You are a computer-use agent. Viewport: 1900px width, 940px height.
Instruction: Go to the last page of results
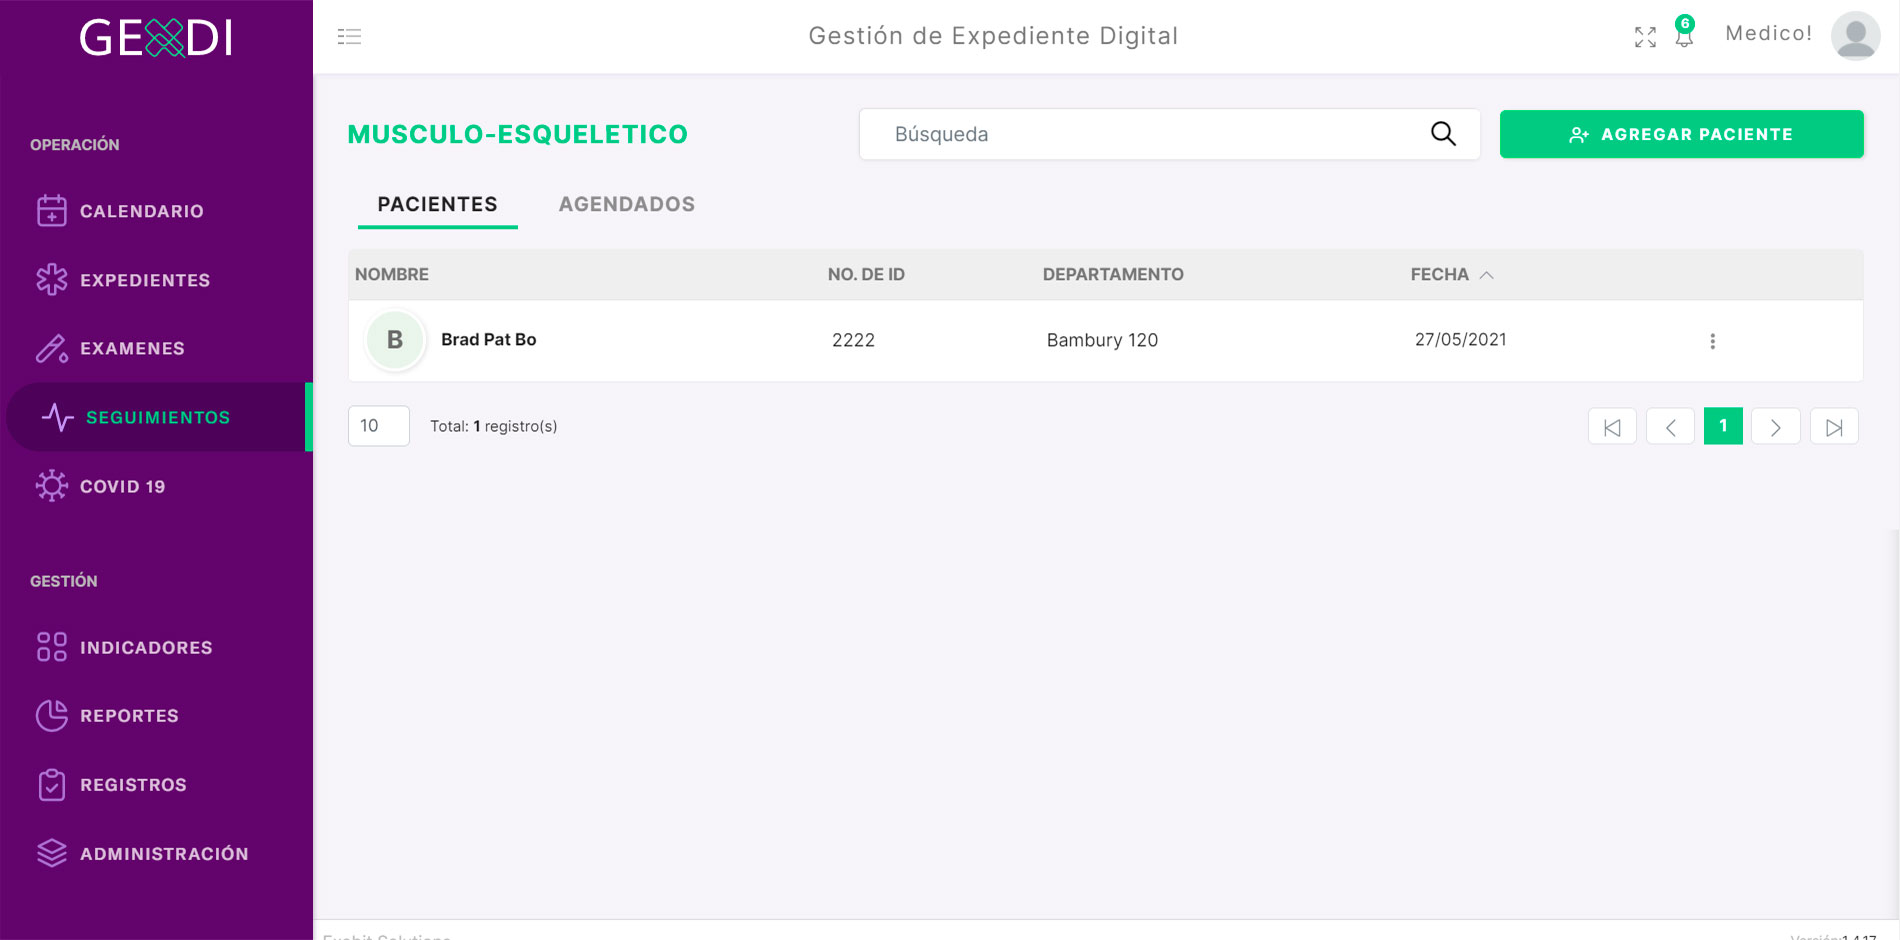(1834, 427)
